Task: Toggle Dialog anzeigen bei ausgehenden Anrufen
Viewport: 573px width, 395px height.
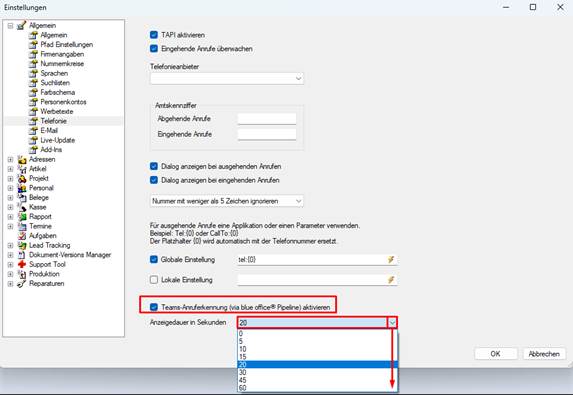Action: (154, 166)
